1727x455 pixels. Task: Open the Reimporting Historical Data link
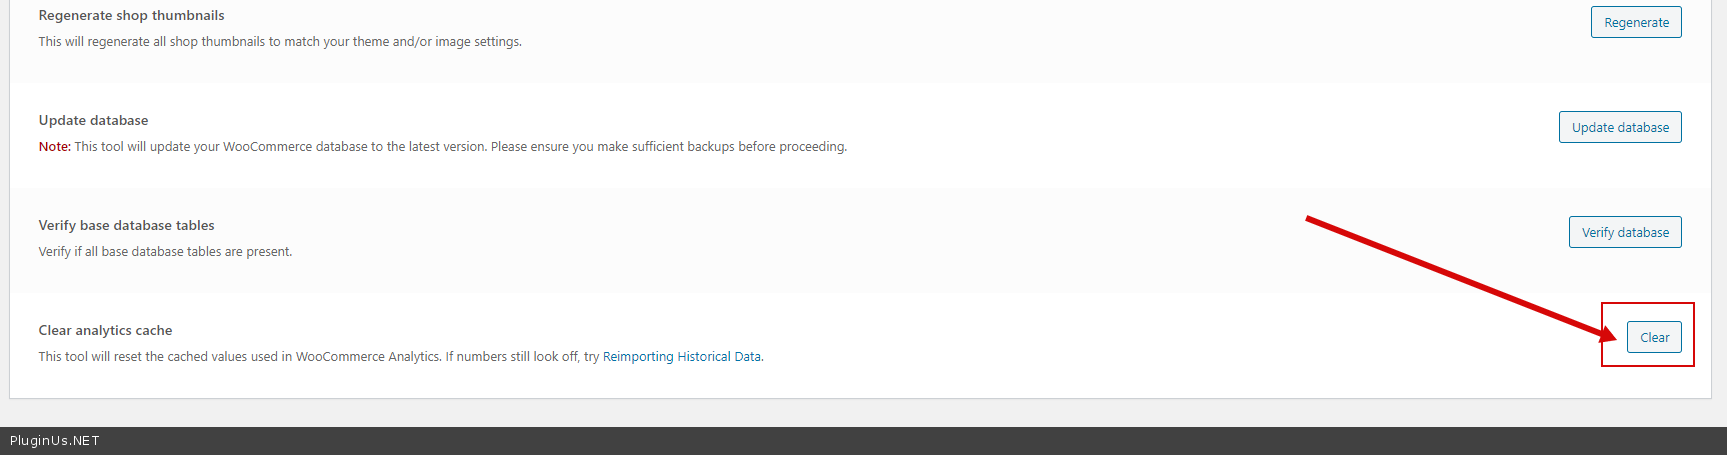coord(681,357)
